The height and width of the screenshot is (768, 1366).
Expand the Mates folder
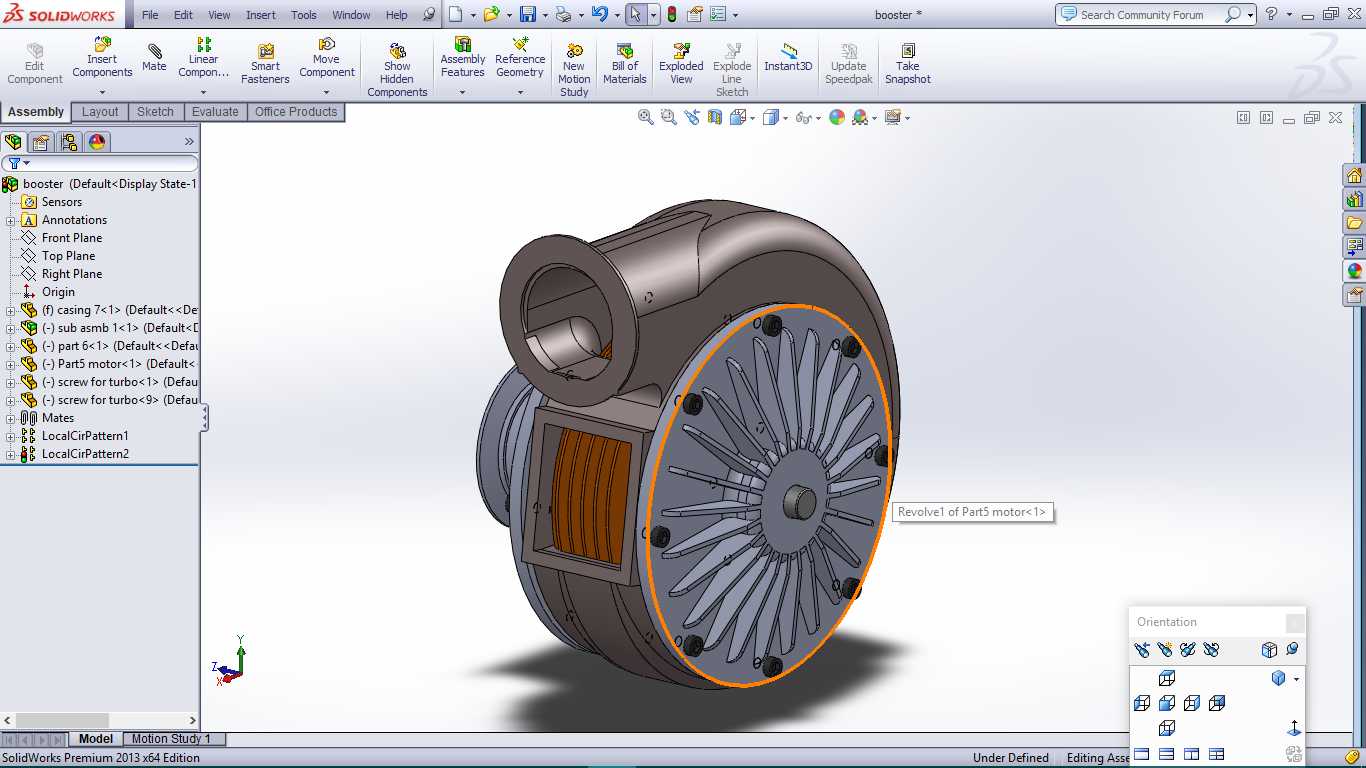point(11,418)
